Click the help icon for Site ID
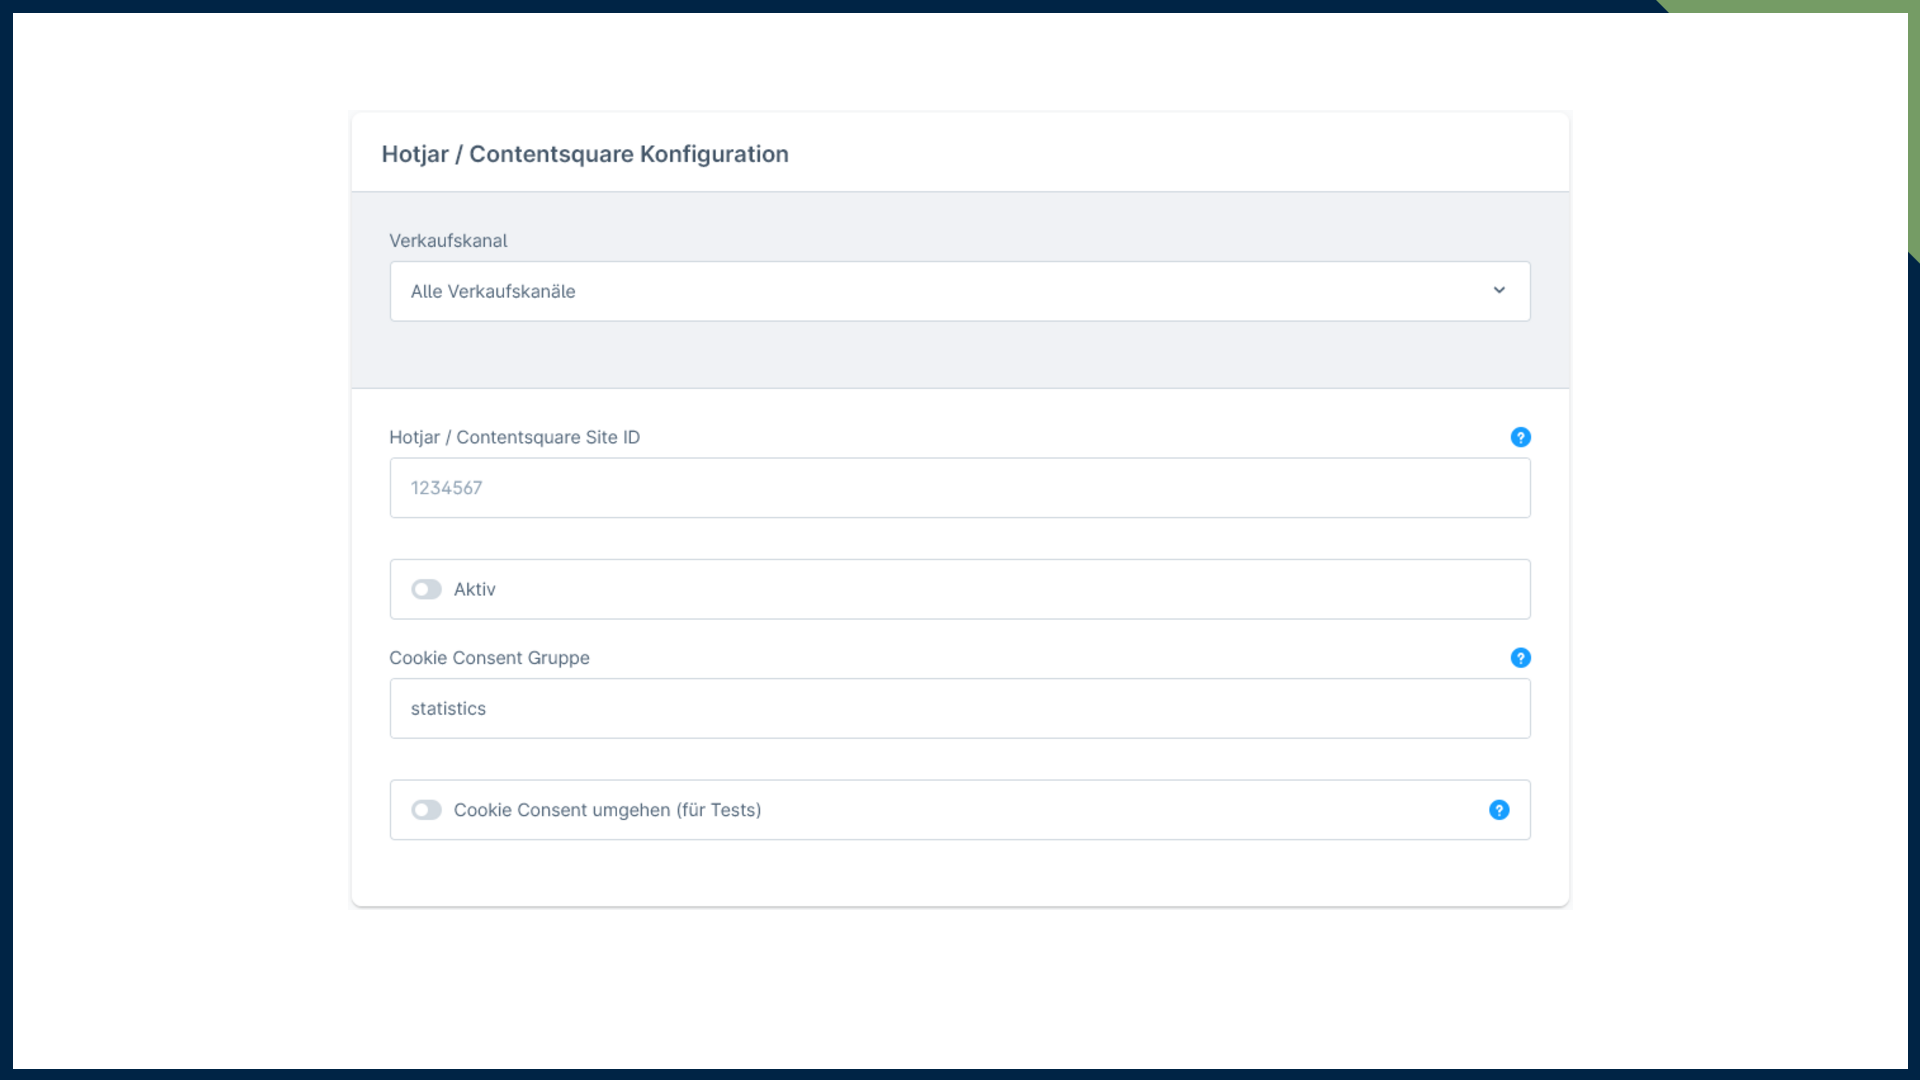 click(1520, 437)
